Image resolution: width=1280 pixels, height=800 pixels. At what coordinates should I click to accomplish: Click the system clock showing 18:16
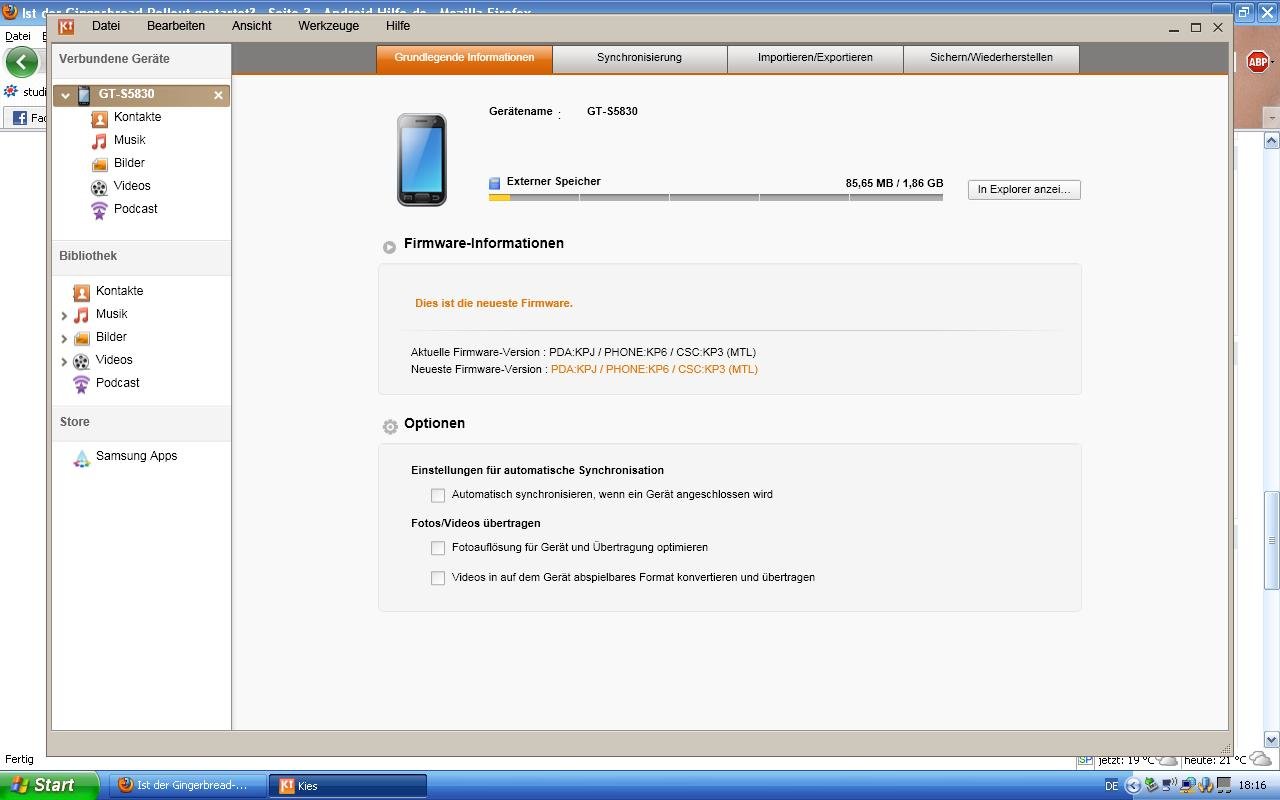tap(1252, 786)
